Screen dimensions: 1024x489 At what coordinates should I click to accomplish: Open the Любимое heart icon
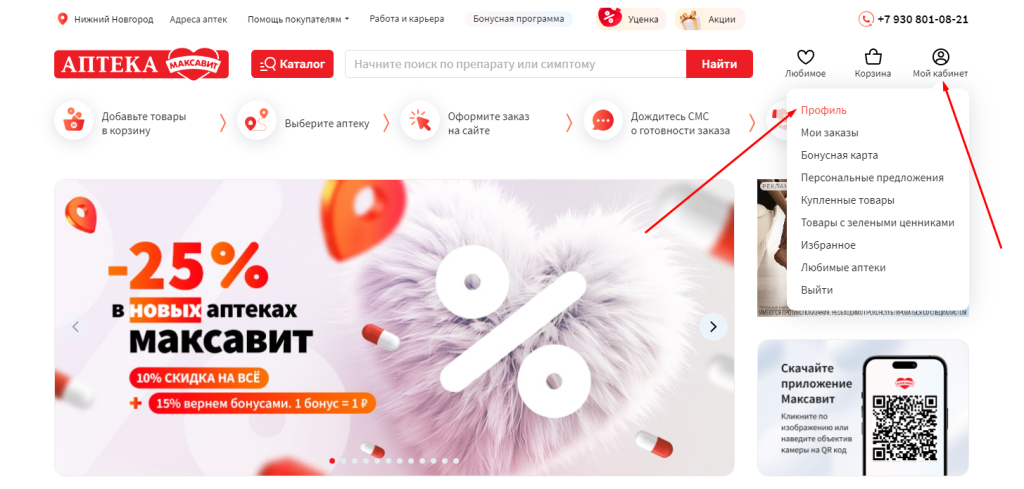(805, 57)
